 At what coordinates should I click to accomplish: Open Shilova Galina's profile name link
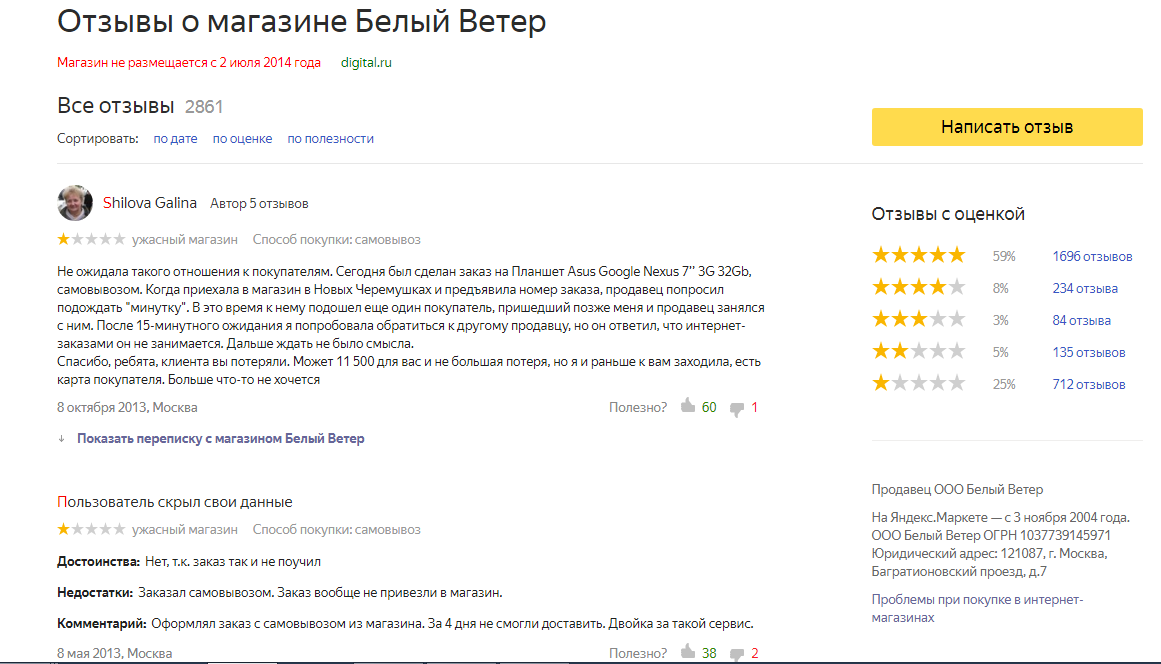pos(150,203)
